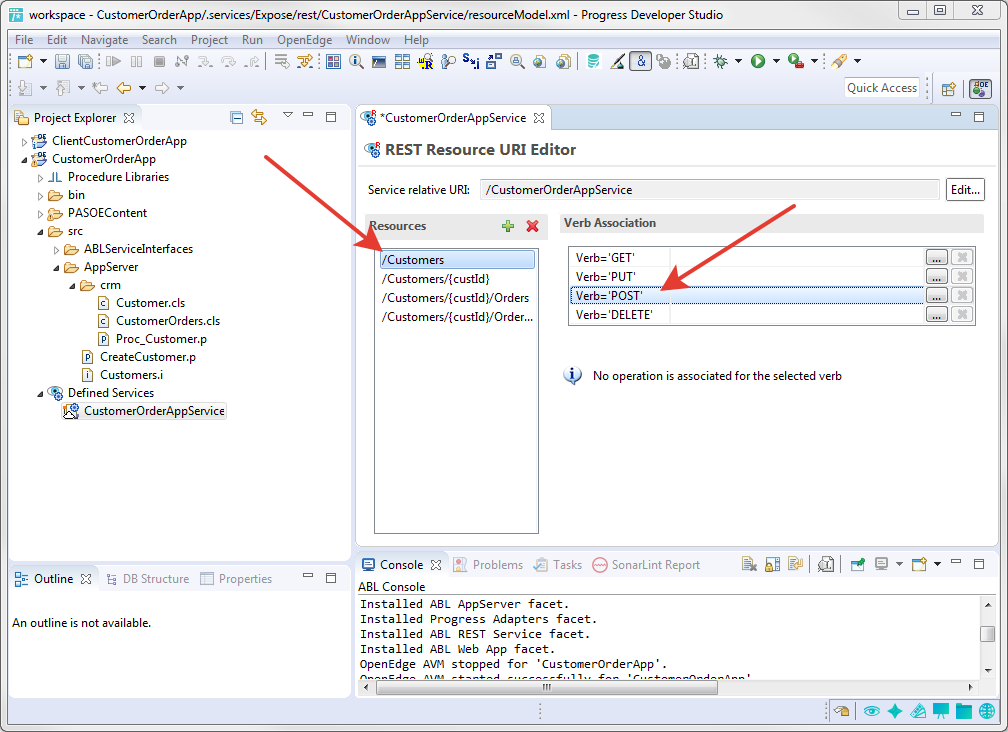Click the ... button for Verb='PUT'
Screen dimensions: 1008x732
tap(937, 276)
